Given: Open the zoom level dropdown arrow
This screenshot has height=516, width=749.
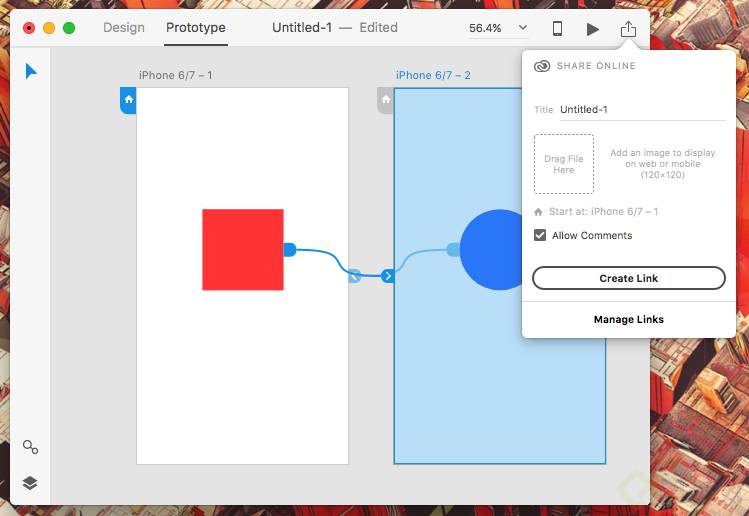Looking at the screenshot, I should 523,28.
